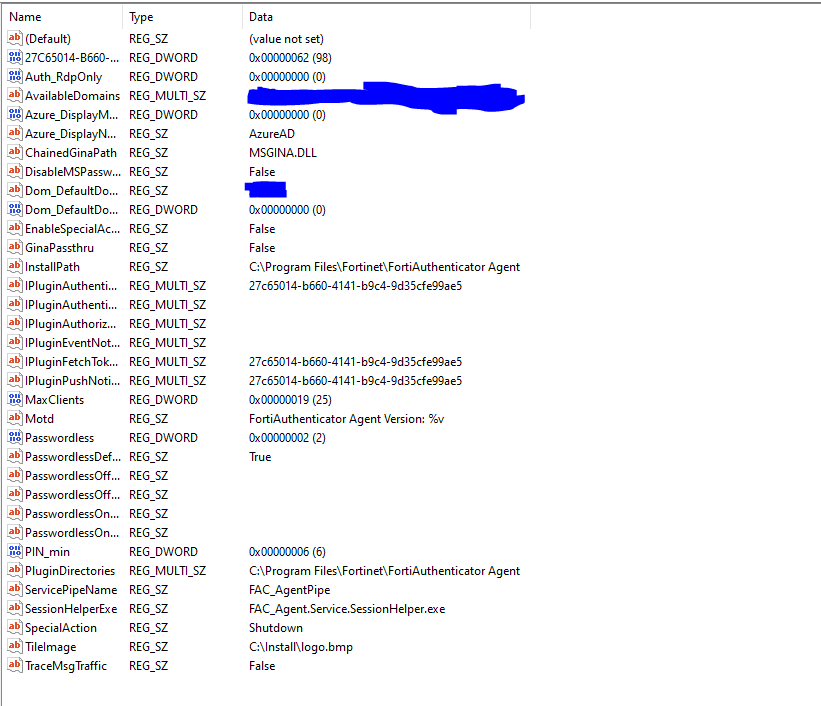This screenshot has height=706, width=821.
Task: Select the "AvailableDomains" value name
Action: (72, 96)
